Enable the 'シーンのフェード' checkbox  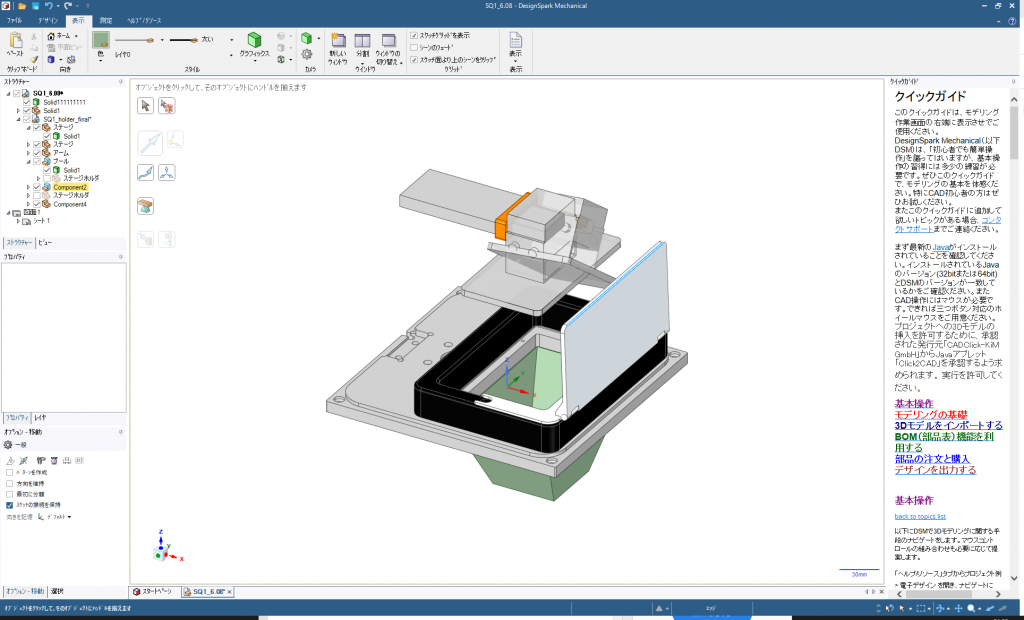pos(415,47)
